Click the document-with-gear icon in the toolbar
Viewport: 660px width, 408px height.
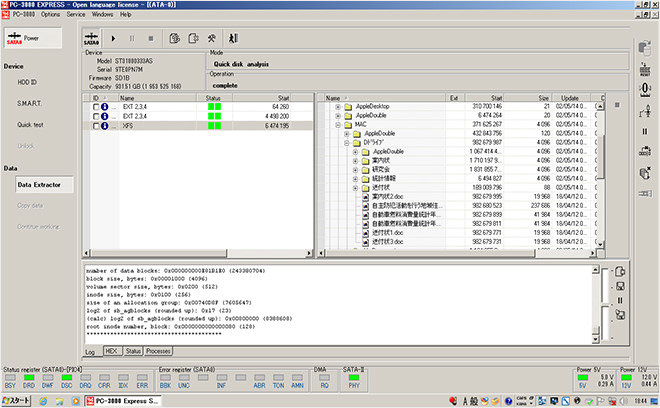(193, 39)
